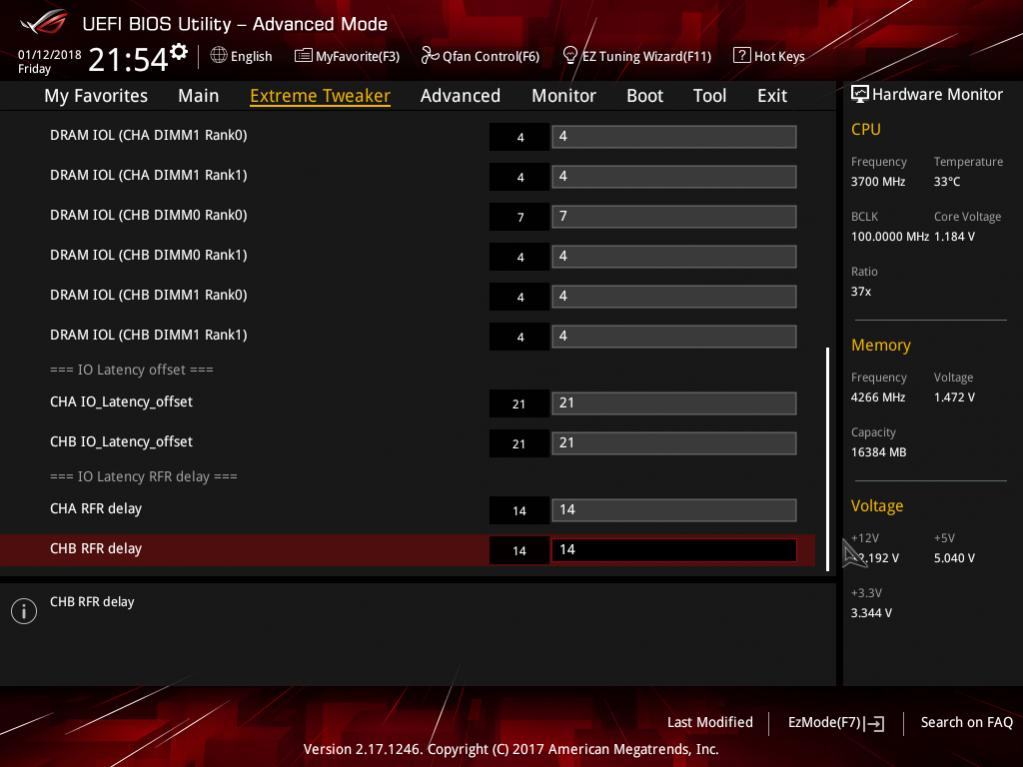Open the Advanced tab
Viewport: 1023px width, 767px height.
coord(460,96)
